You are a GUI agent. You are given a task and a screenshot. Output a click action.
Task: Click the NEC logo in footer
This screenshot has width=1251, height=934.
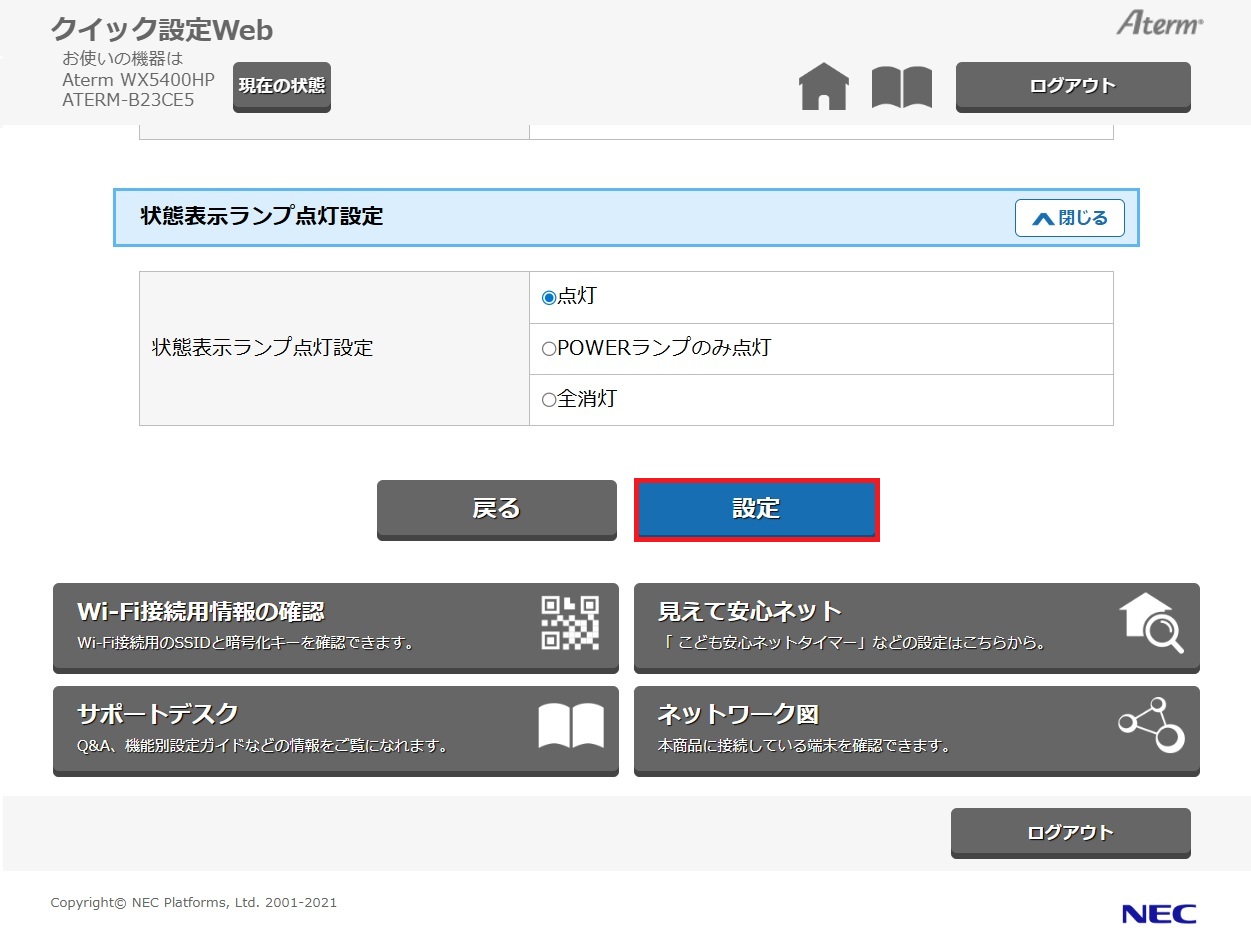pos(1159,913)
